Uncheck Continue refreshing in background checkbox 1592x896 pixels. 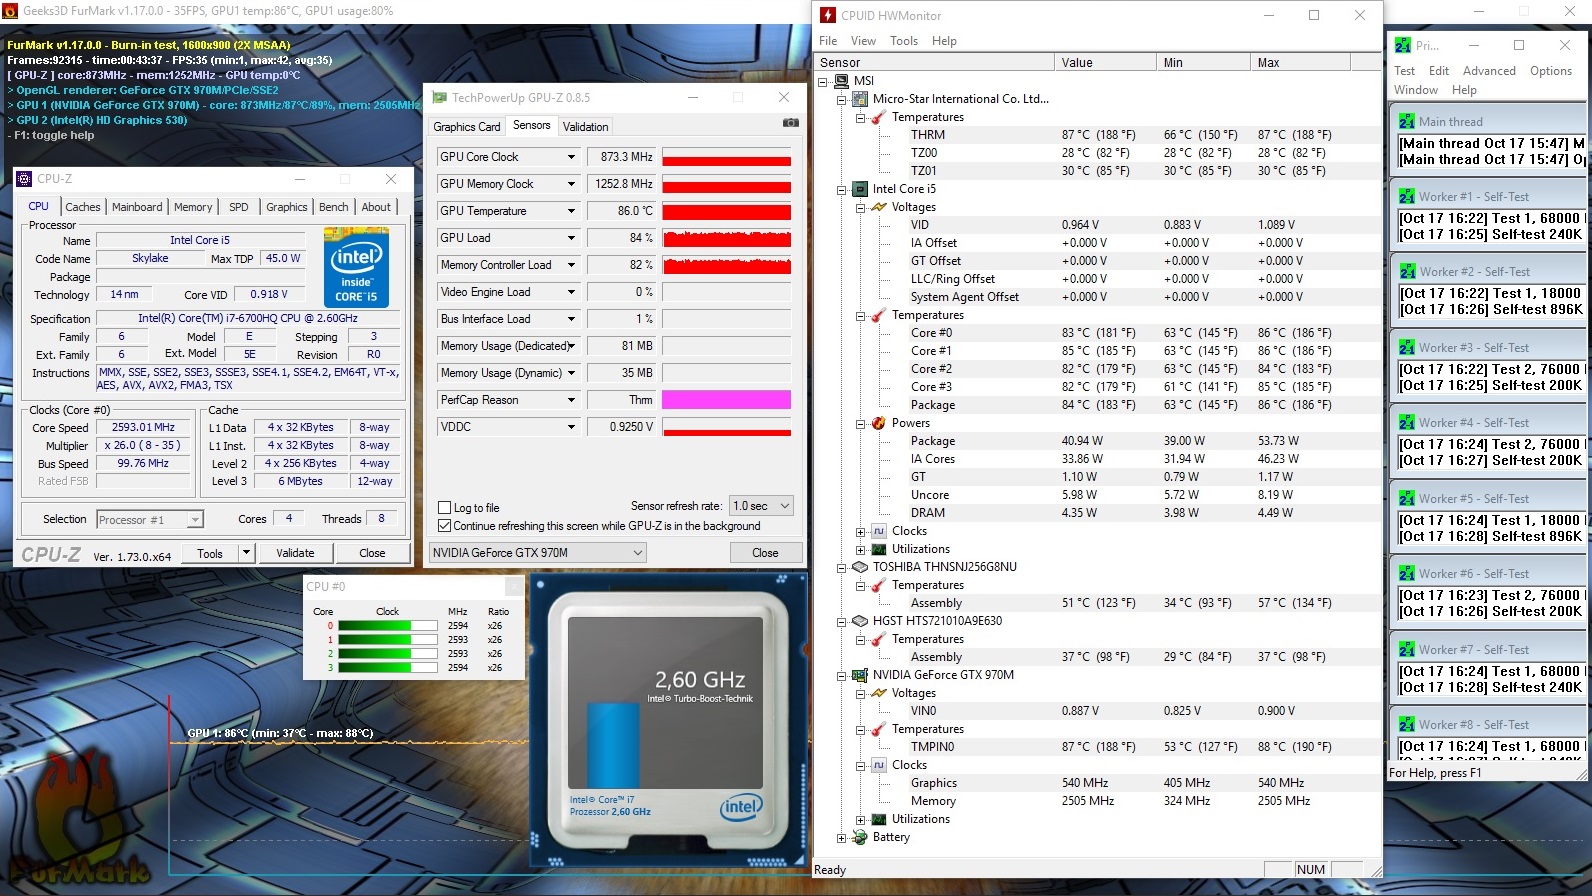click(445, 526)
